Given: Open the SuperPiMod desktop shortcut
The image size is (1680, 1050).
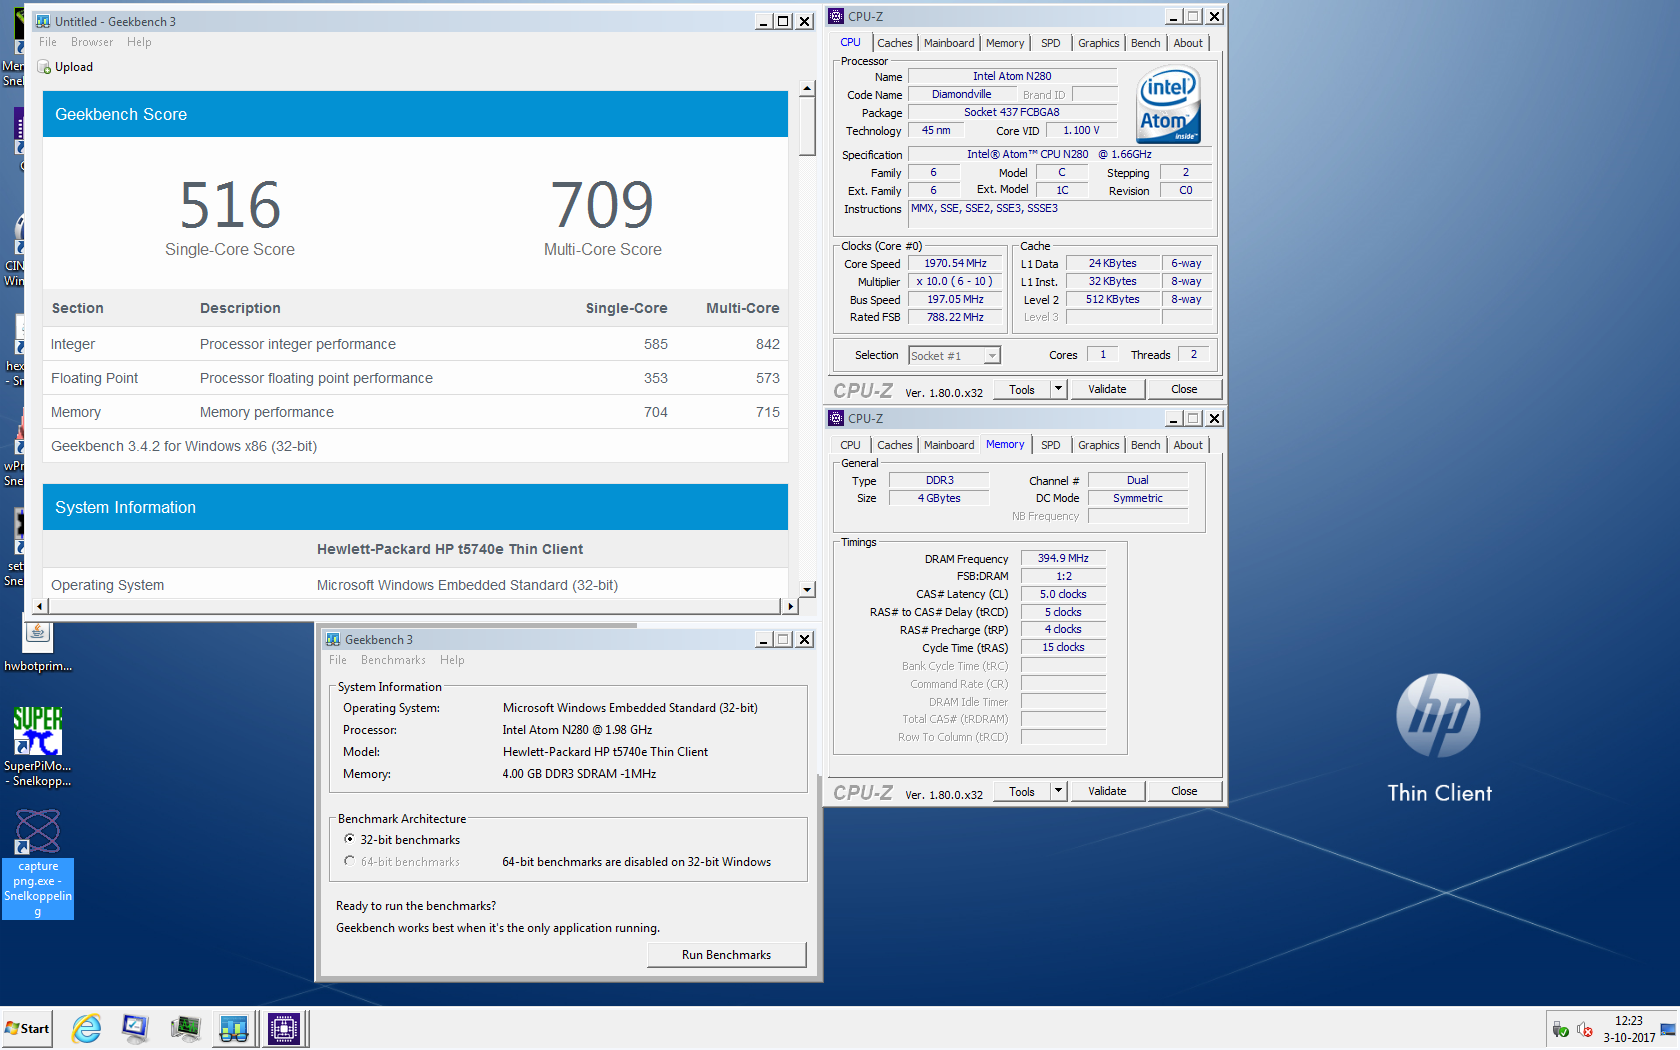Looking at the screenshot, I should (x=38, y=747).
